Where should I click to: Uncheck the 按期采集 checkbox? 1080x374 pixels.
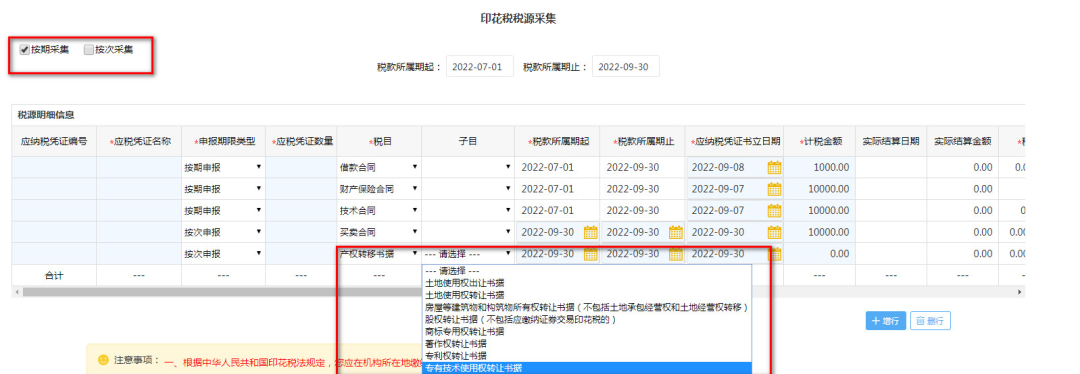pos(25,50)
